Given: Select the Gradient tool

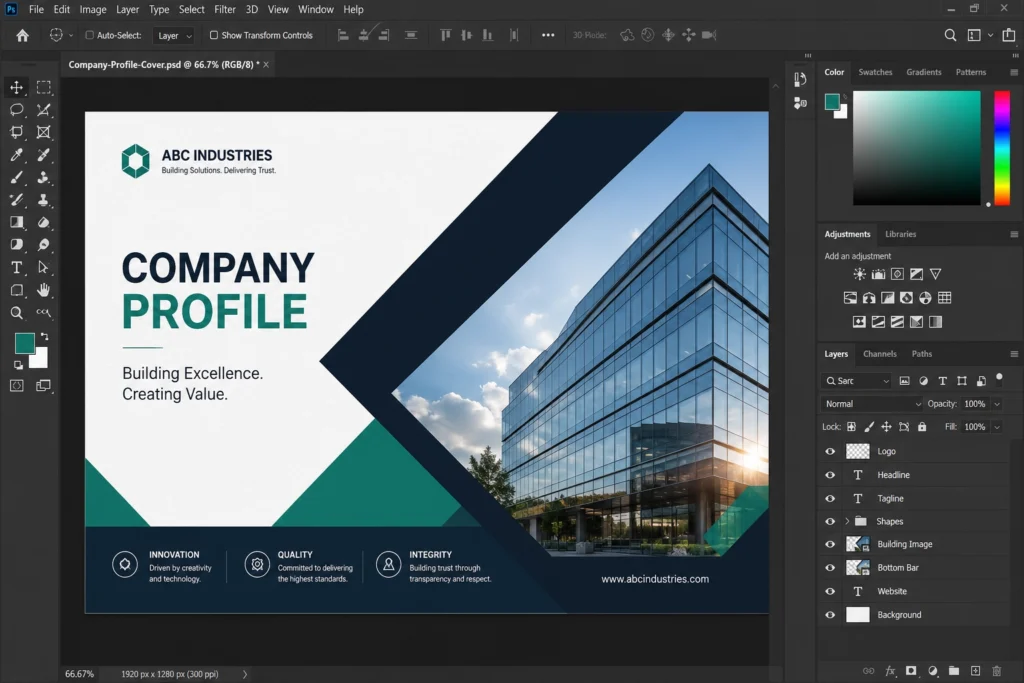Looking at the screenshot, I should point(16,223).
